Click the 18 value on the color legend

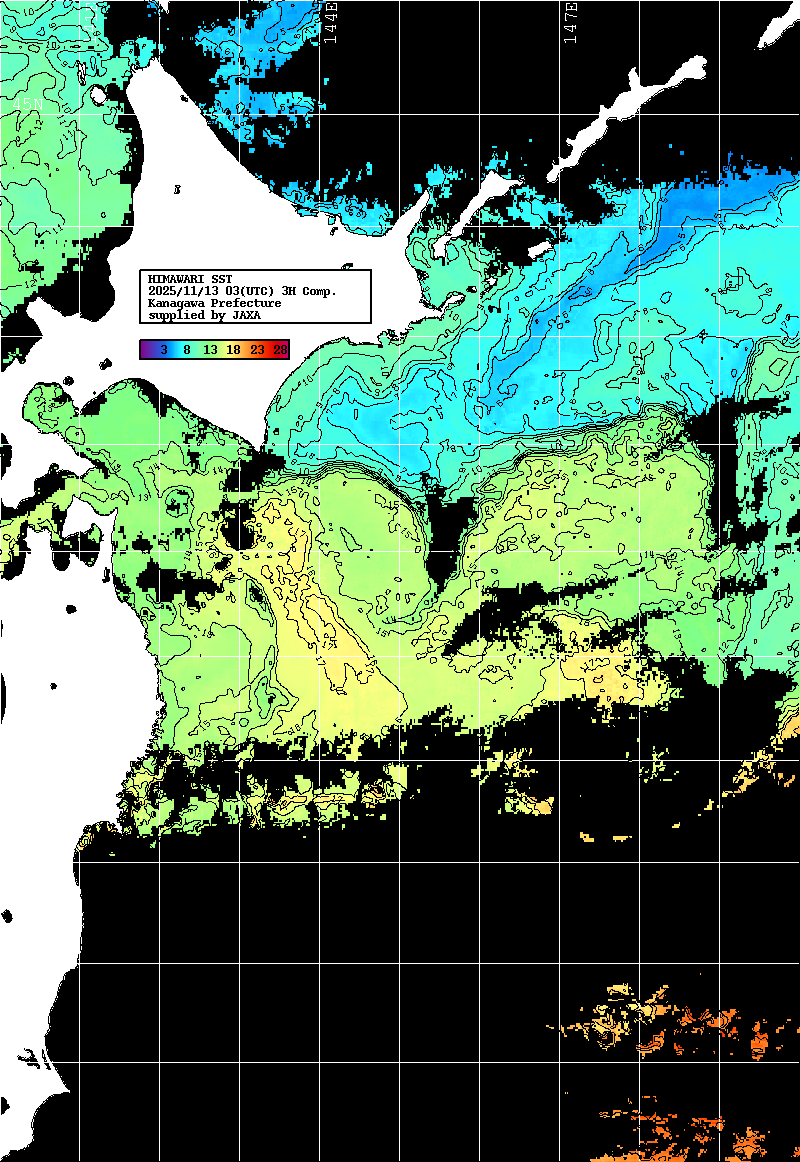click(233, 349)
